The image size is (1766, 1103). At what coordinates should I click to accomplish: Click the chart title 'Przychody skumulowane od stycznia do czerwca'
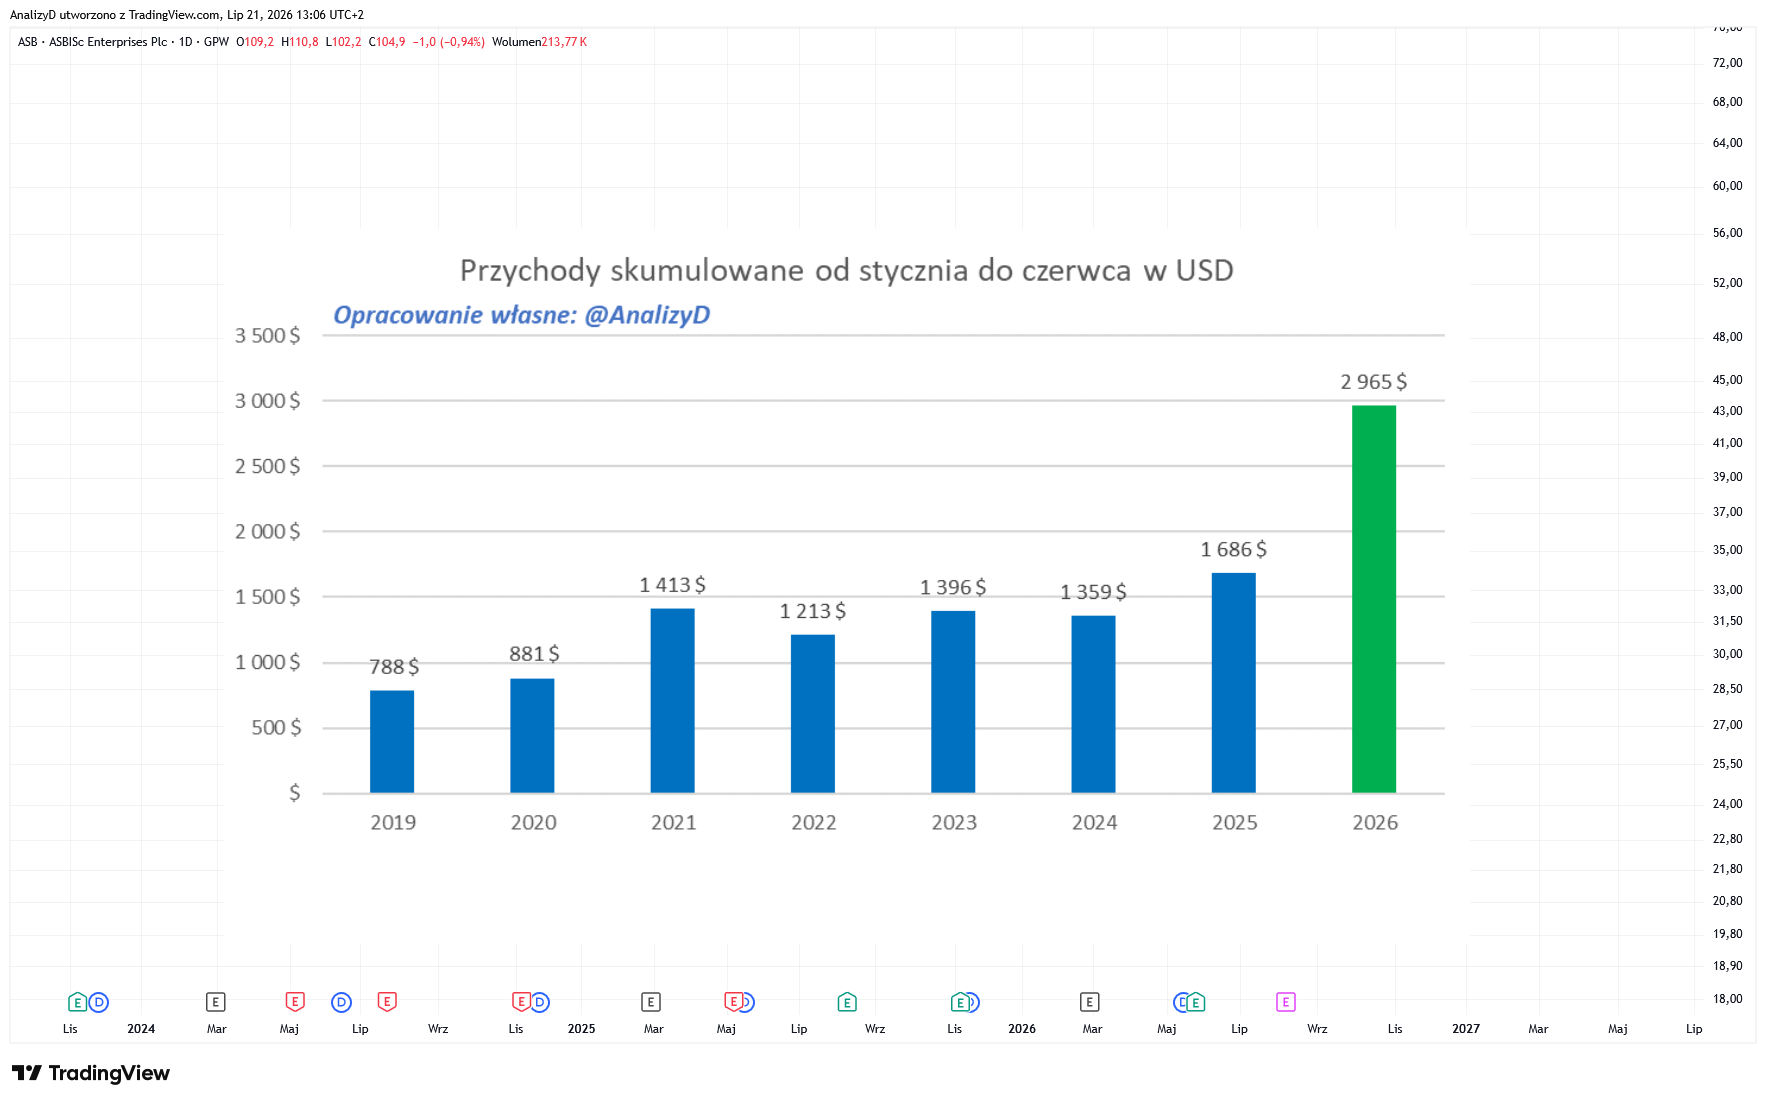795,270
